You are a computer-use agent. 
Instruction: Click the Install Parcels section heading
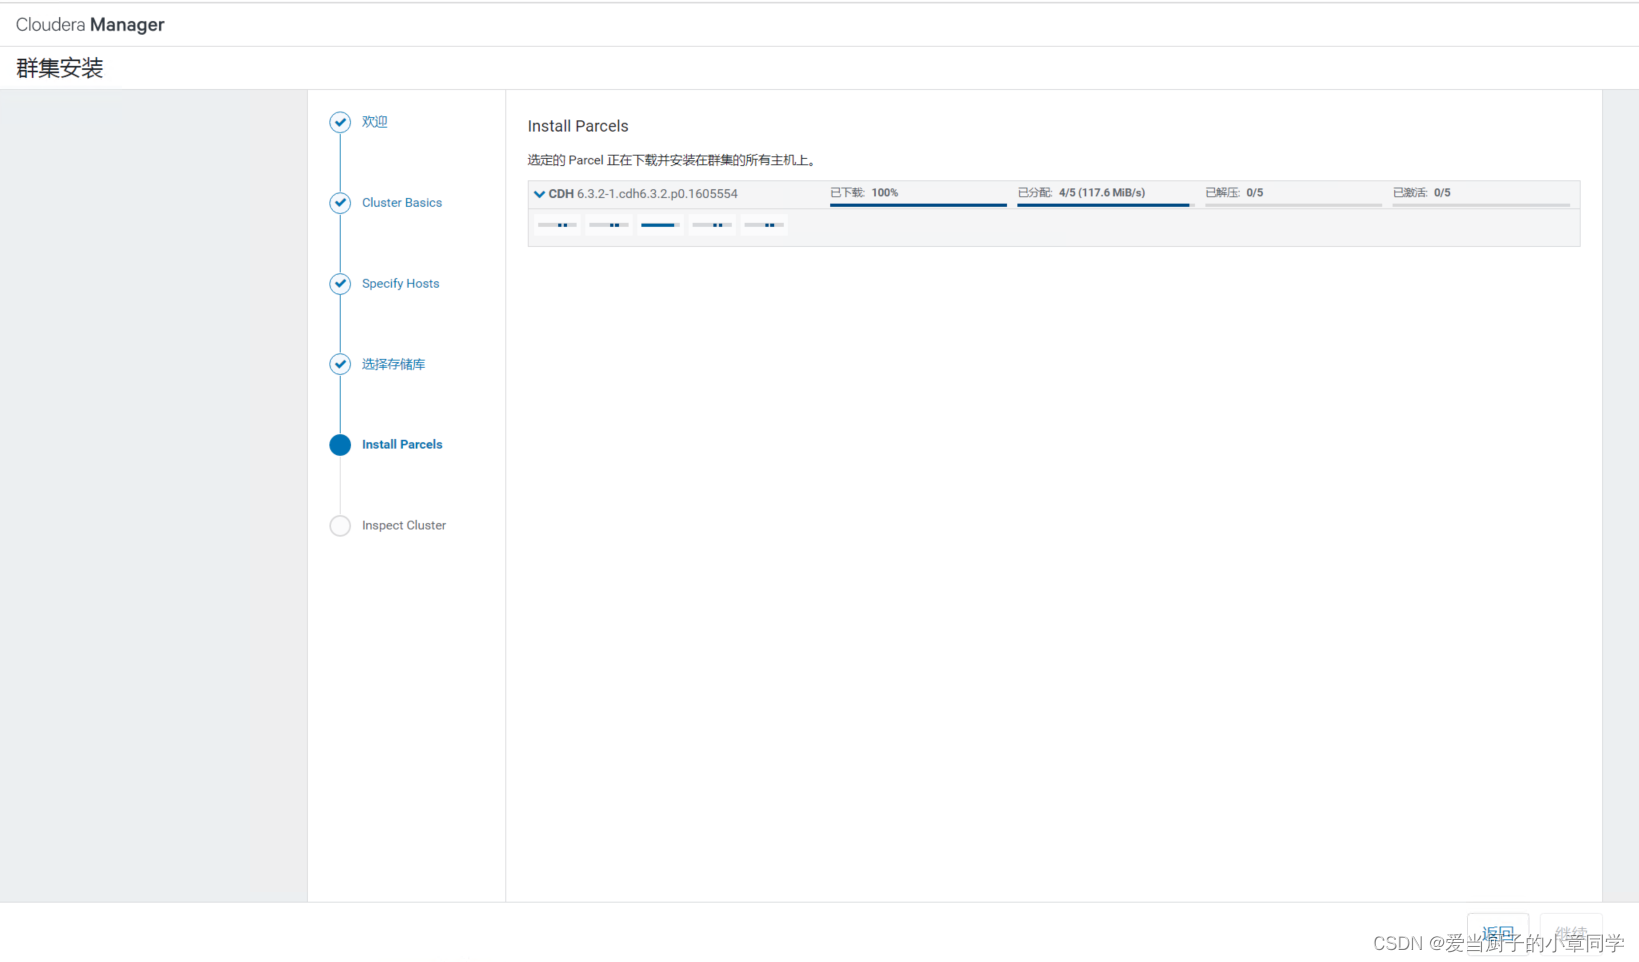click(x=578, y=126)
